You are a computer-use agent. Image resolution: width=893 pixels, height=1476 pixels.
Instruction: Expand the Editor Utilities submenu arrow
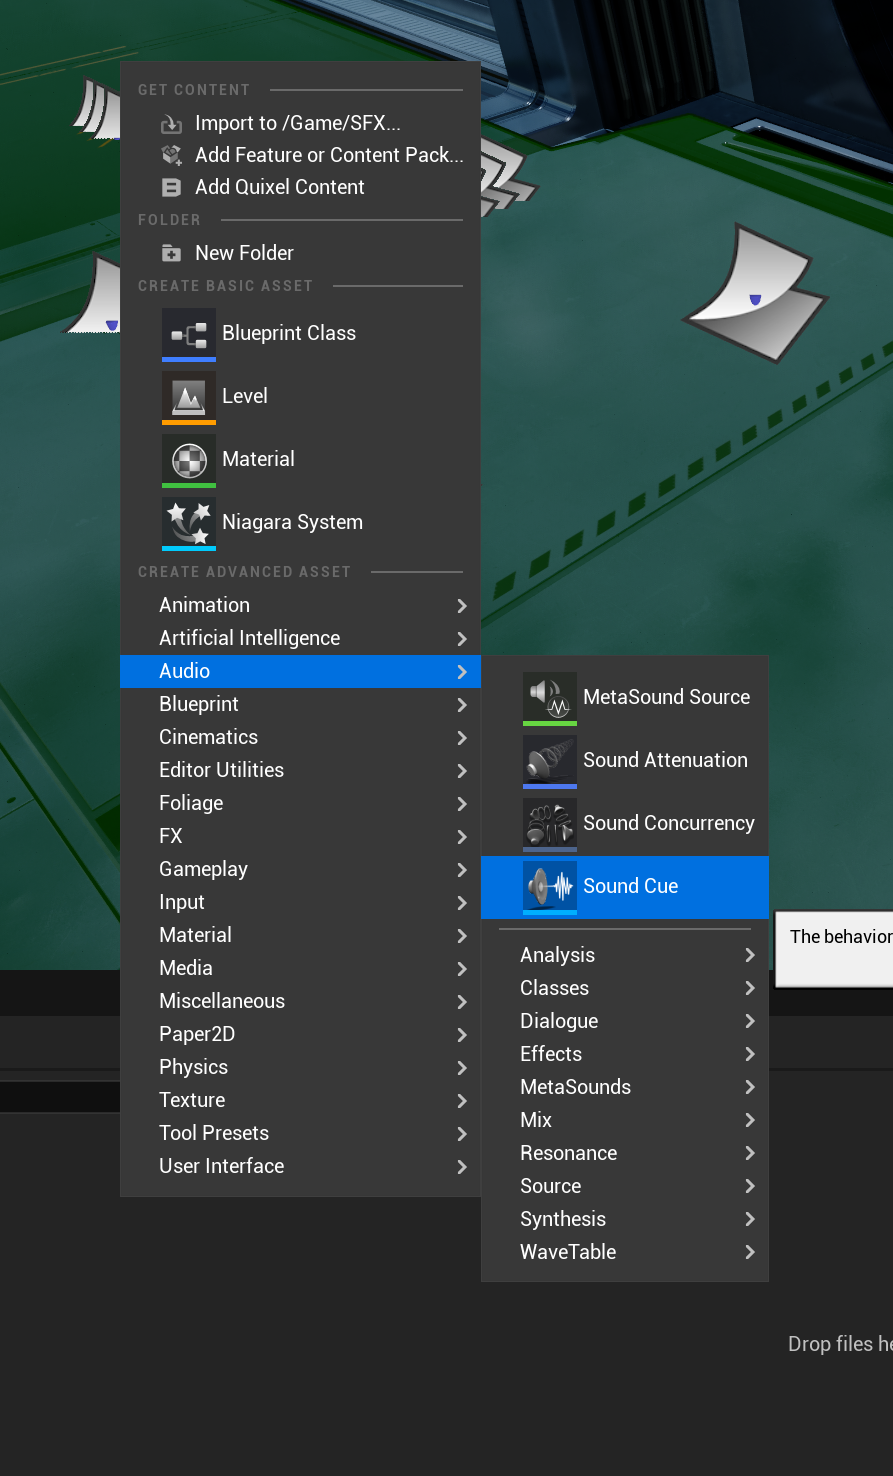click(462, 771)
